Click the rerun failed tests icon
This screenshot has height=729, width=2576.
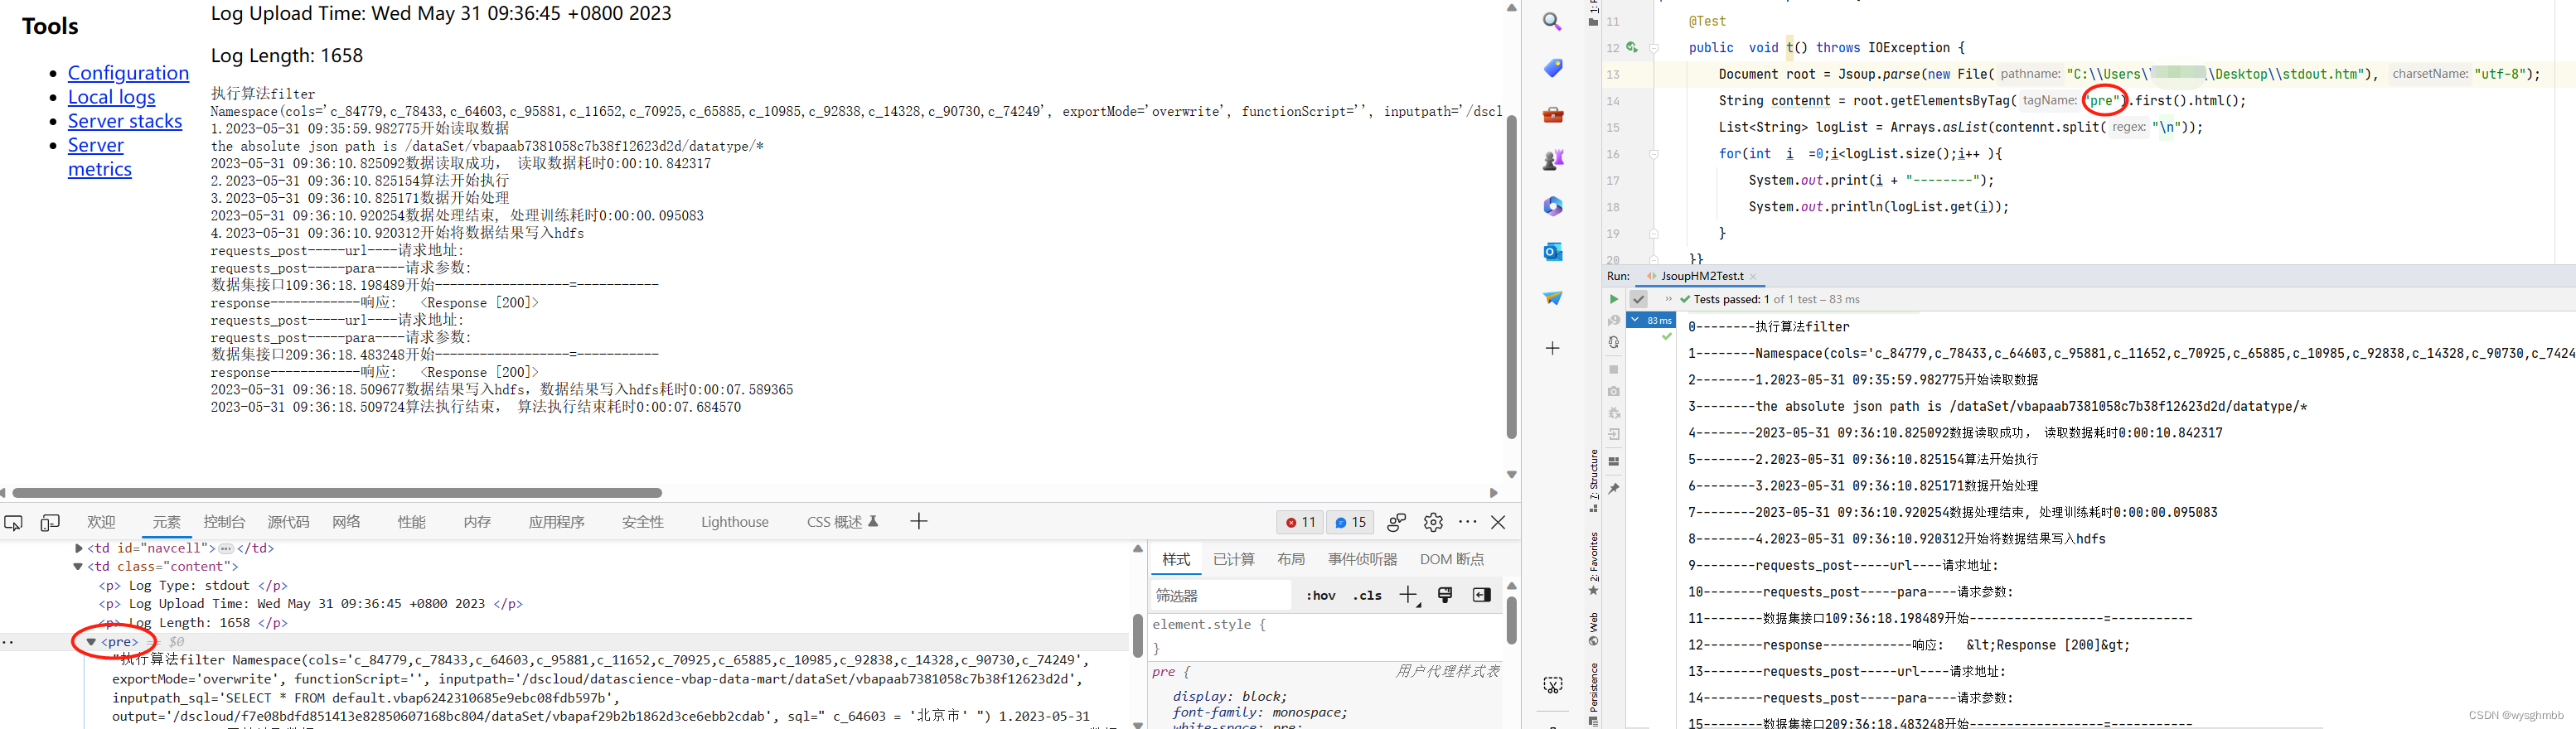point(1613,320)
